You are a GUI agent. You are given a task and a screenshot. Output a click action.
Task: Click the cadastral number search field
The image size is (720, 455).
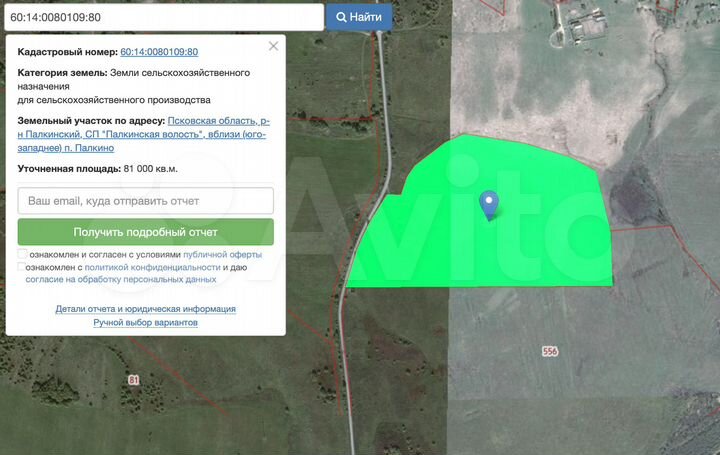pos(164,17)
